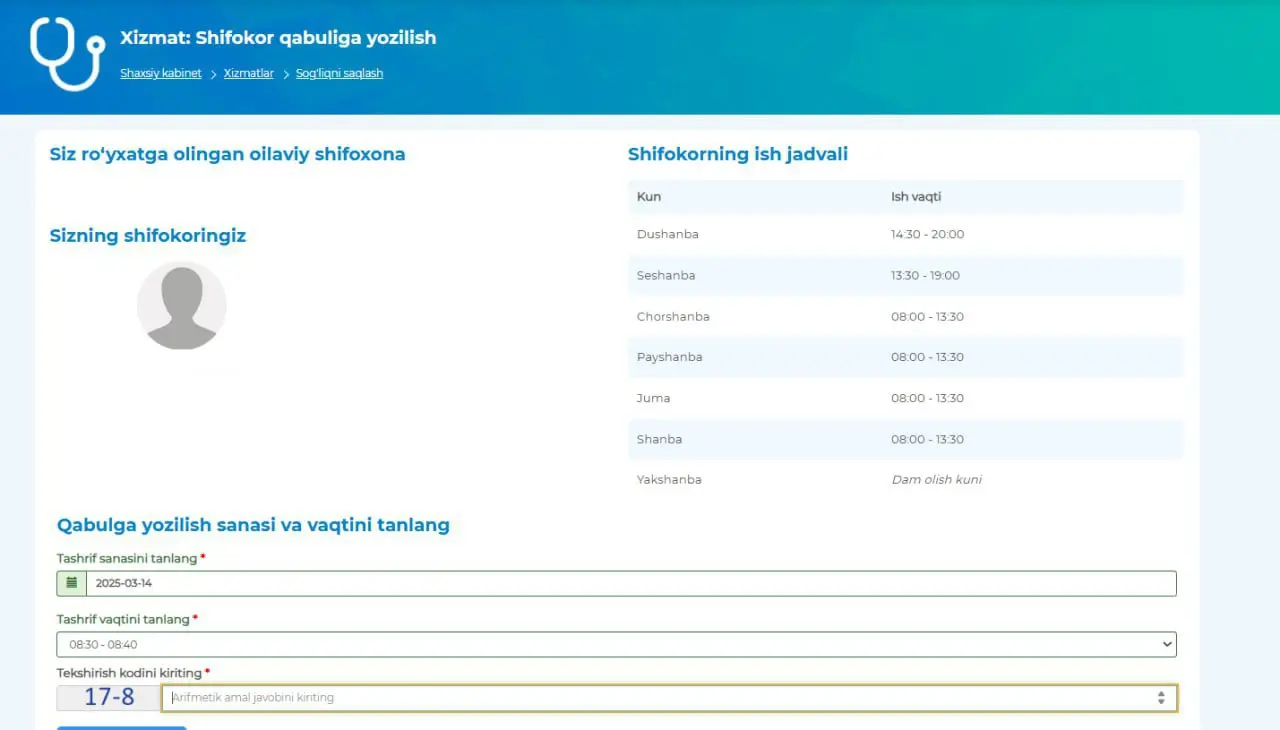
Task: Expand the time selector's dropdown arrow
Action: click(1166, 645)
